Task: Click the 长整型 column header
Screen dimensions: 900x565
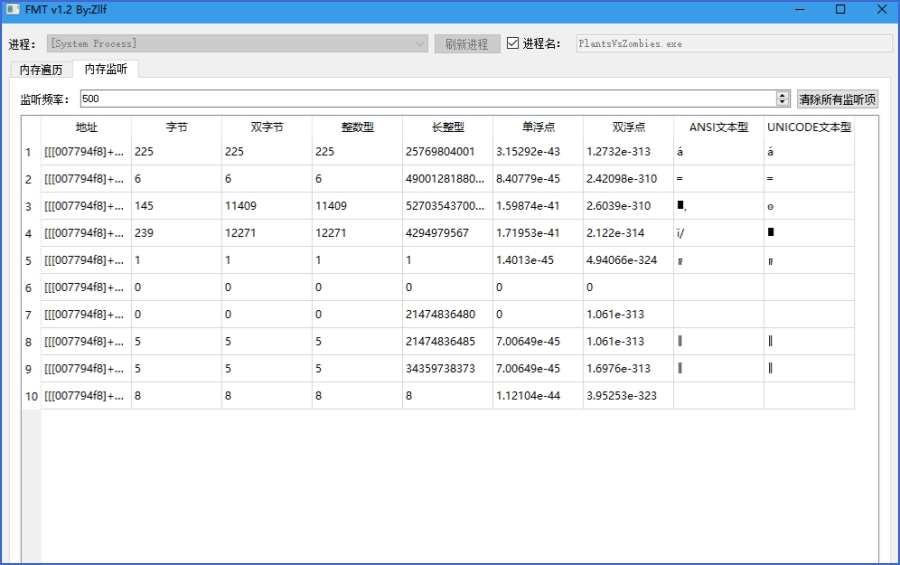Action: click(x=448, y=127)
